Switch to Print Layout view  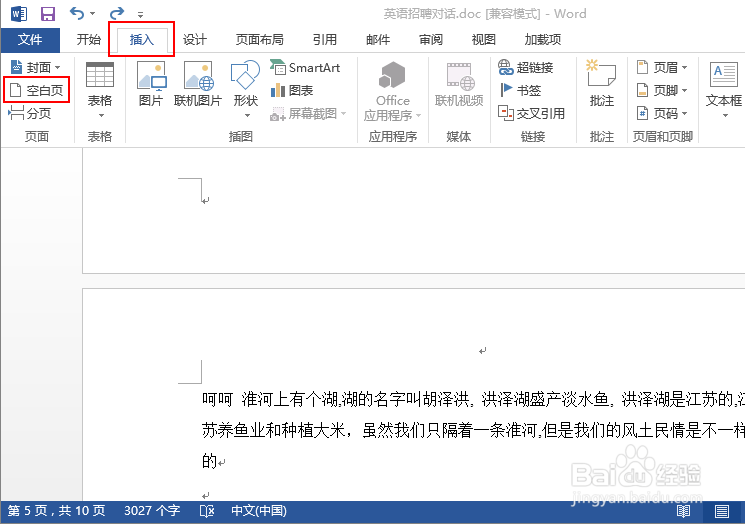click(722, 512)
